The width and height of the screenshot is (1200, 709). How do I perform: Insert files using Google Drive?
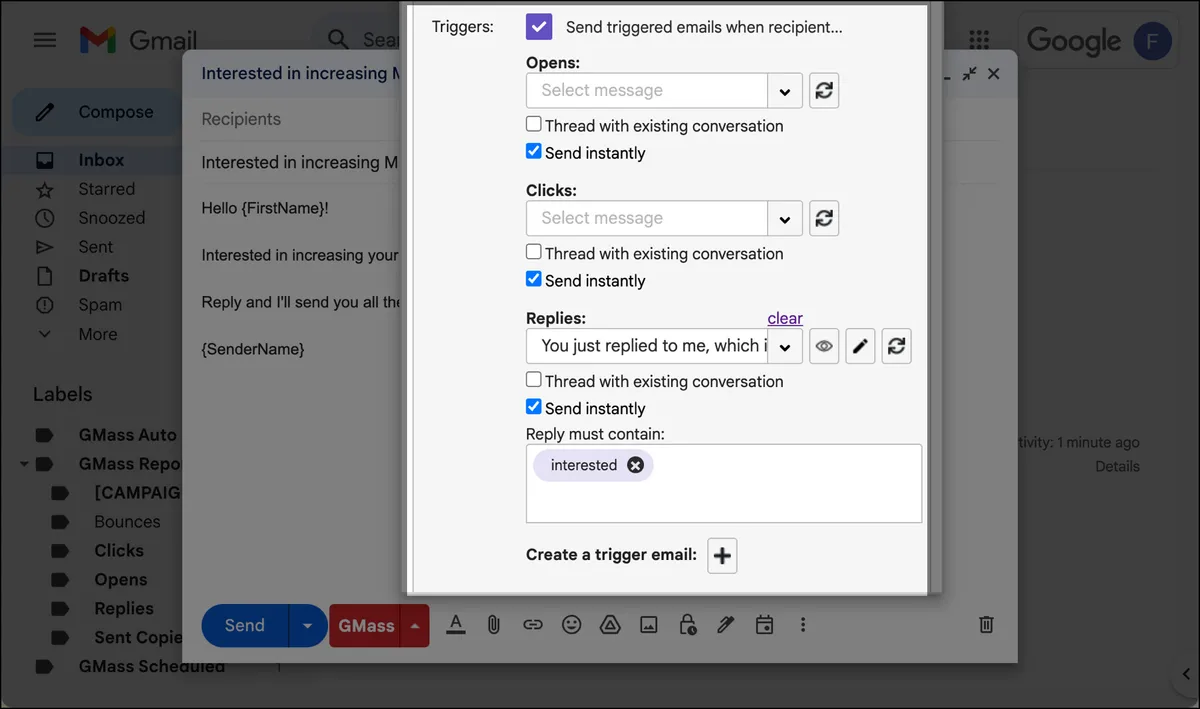point(610,625)
